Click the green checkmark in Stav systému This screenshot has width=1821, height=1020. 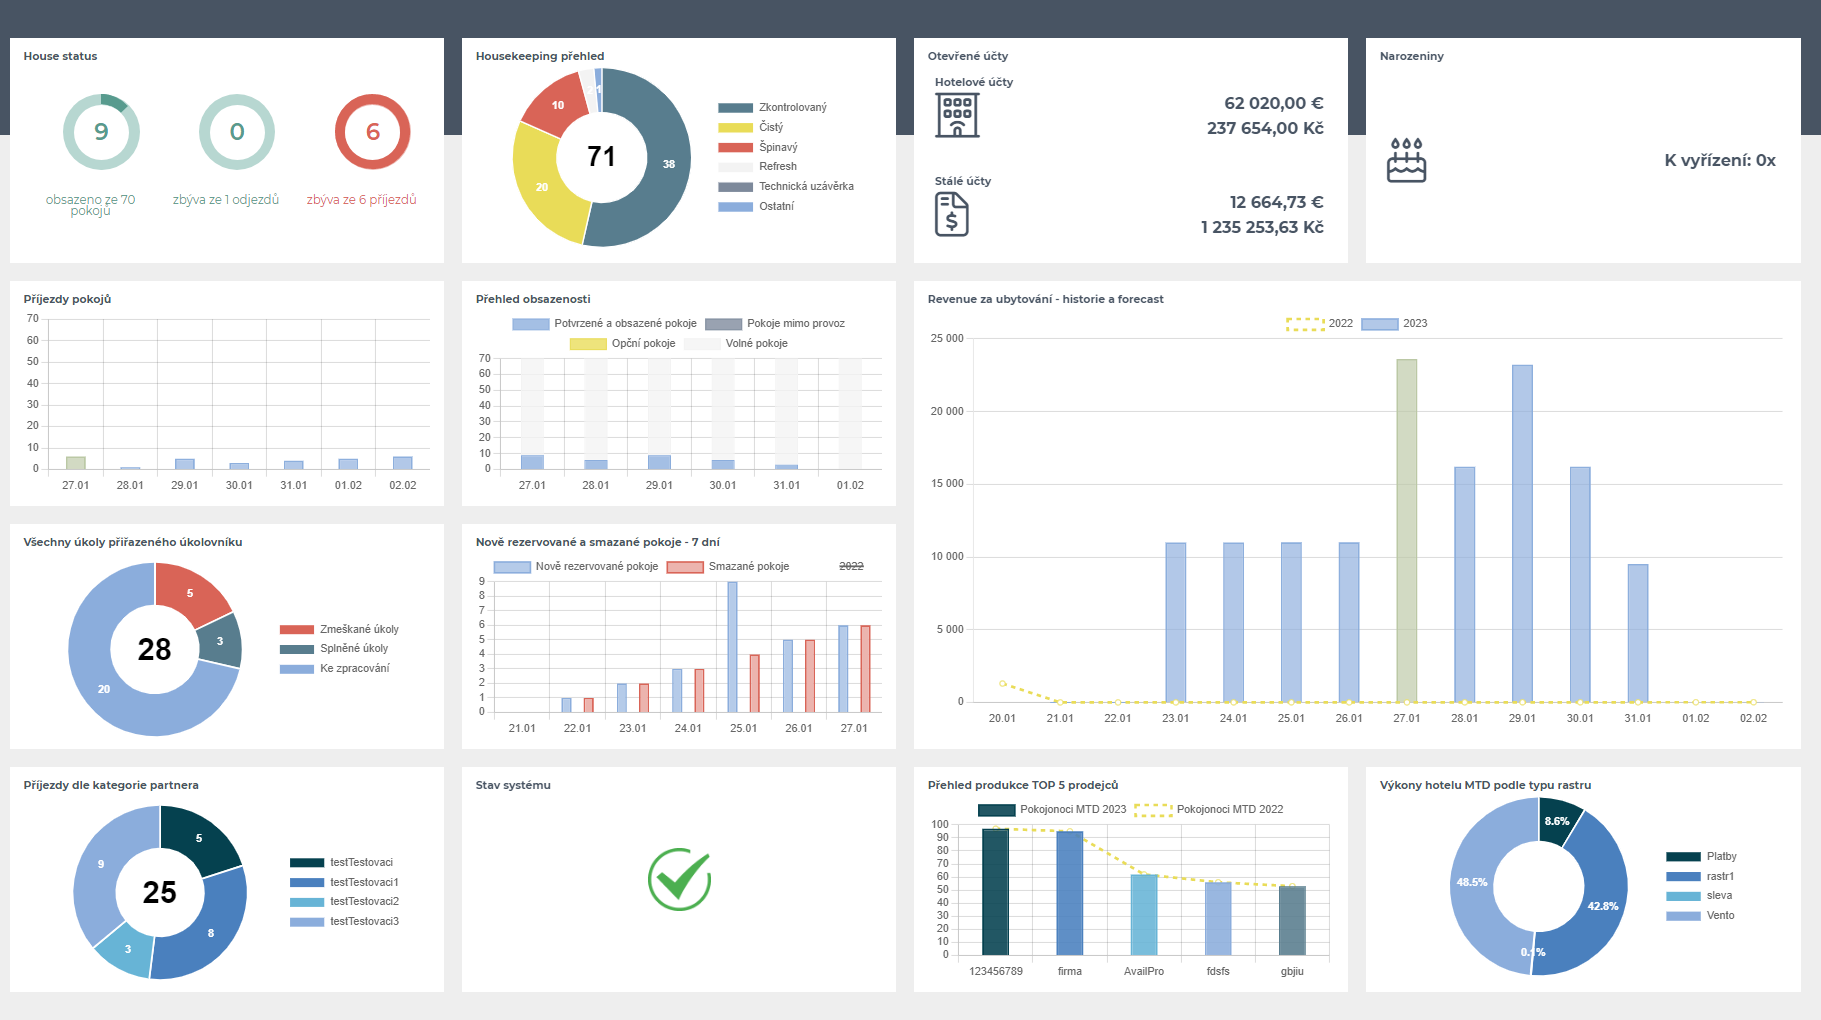(x=680, y=879)
